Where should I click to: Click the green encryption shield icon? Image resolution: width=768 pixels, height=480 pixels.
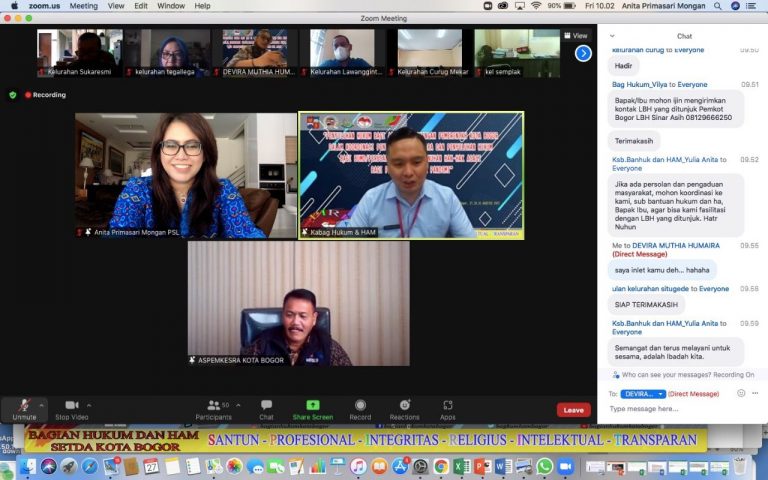point(13,95)
